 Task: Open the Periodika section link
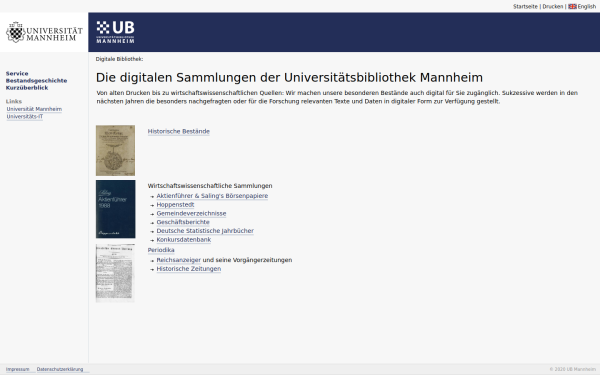coord(161,250)
